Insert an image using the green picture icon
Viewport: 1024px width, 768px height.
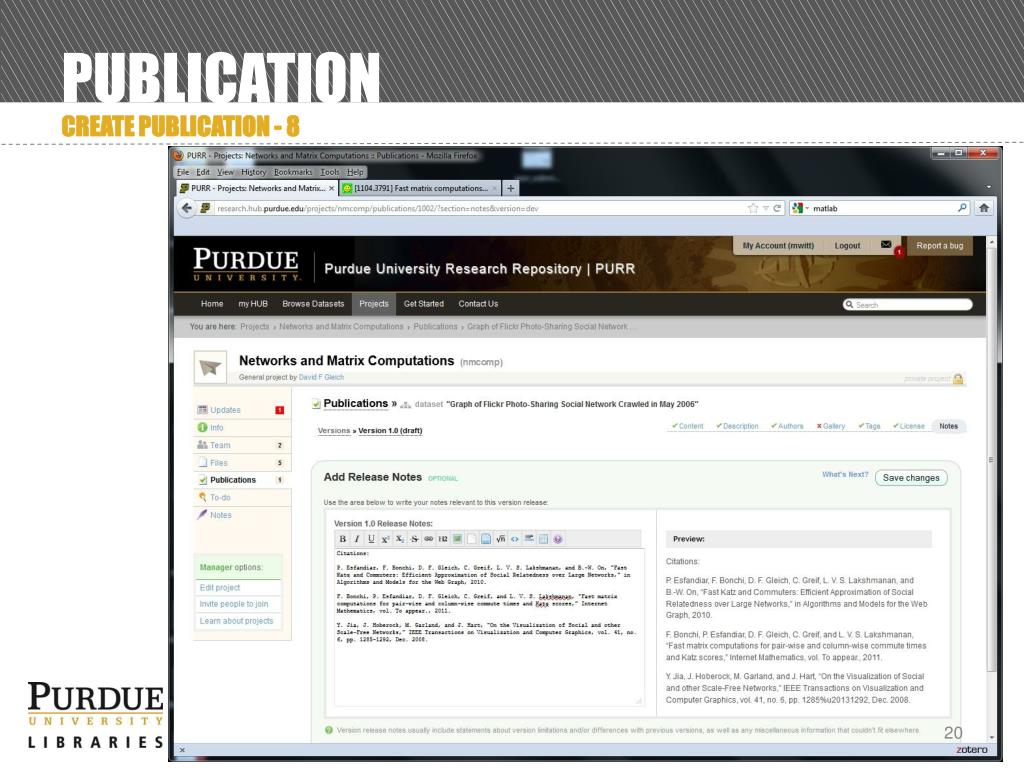(457, 539)
